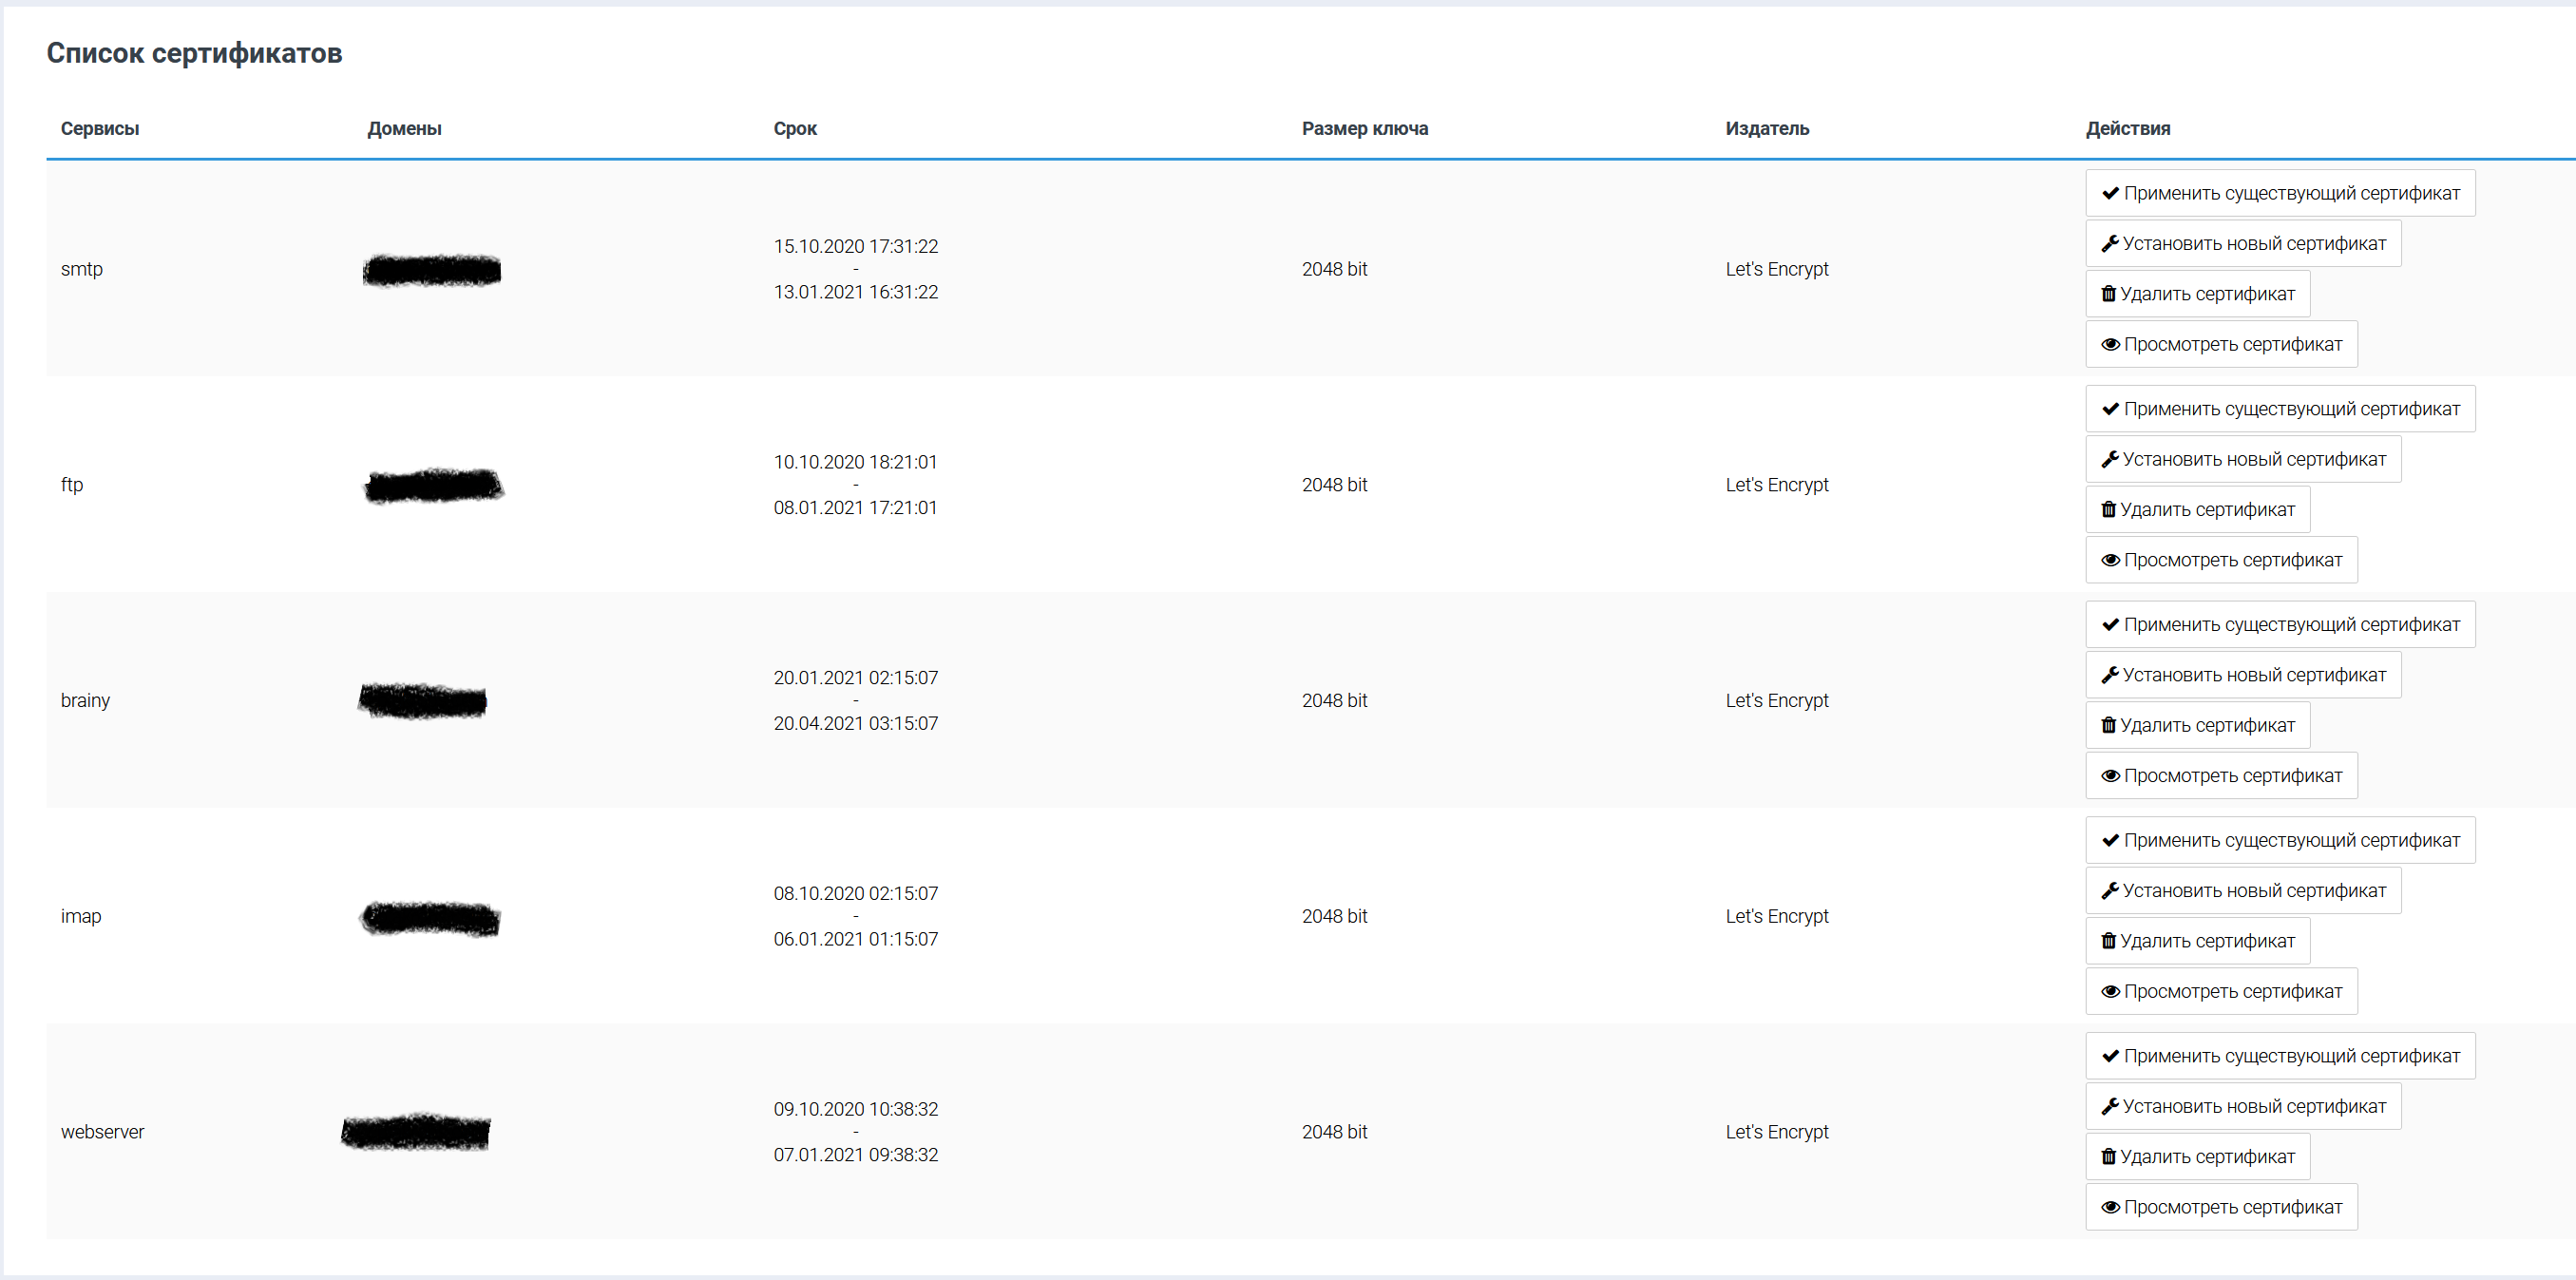Delete the imap service certificate
Screen dimensions: 2576x1280
[2197, 941]
